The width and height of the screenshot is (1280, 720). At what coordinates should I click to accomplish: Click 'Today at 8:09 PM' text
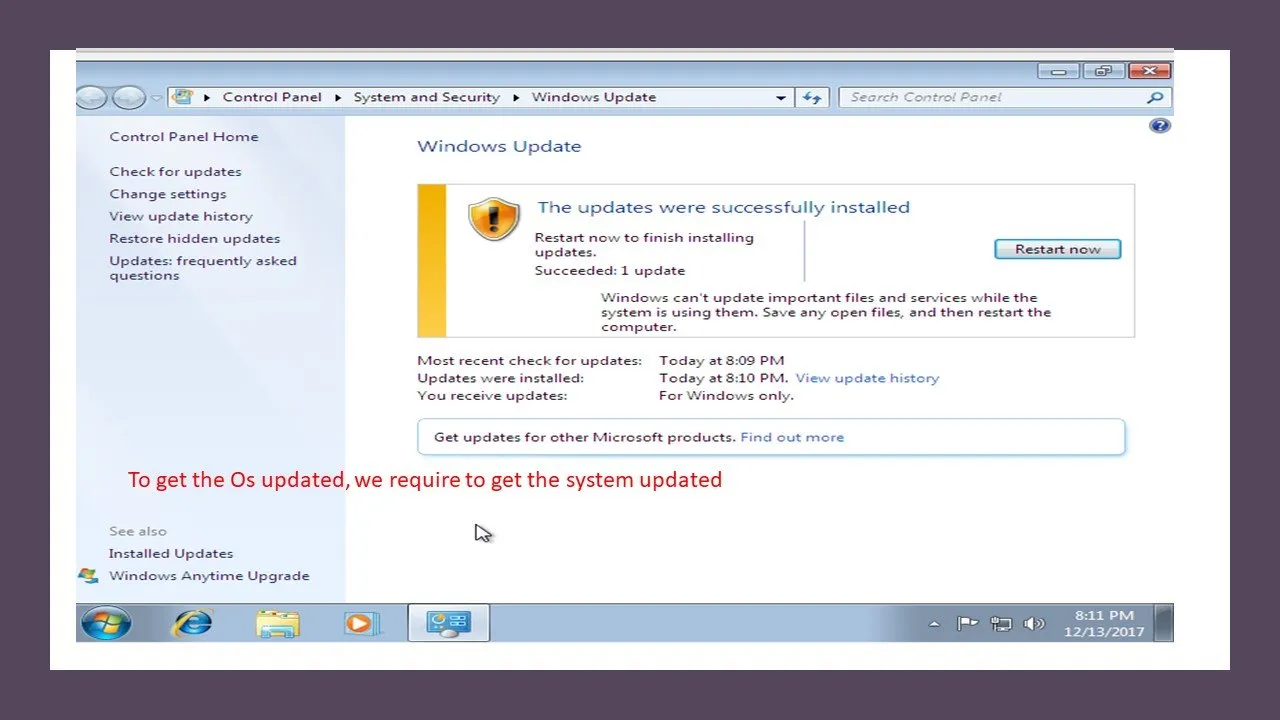pyautogui.click(x=722, y=360)
